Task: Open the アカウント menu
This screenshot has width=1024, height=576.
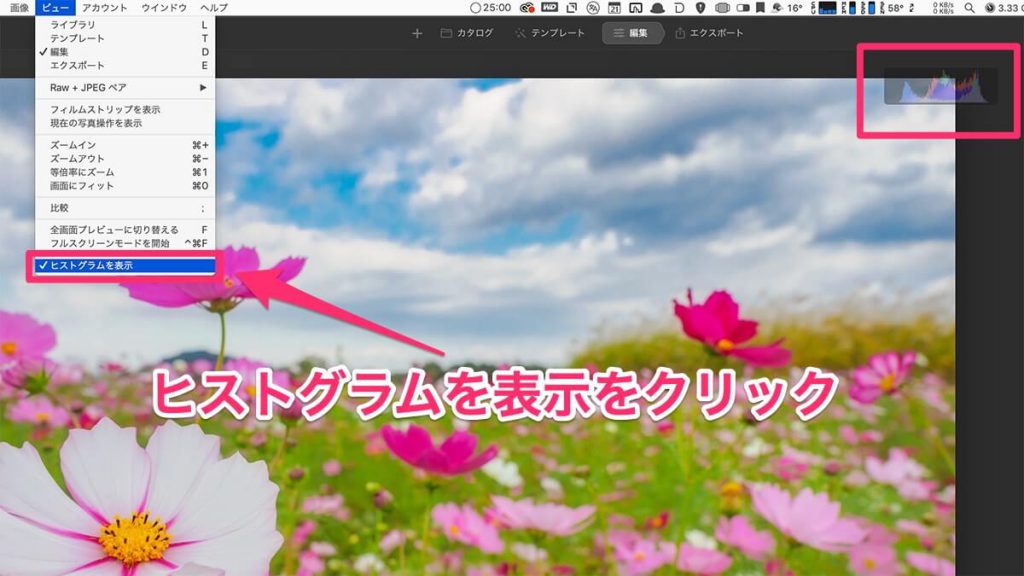Action: pos(104,8)
